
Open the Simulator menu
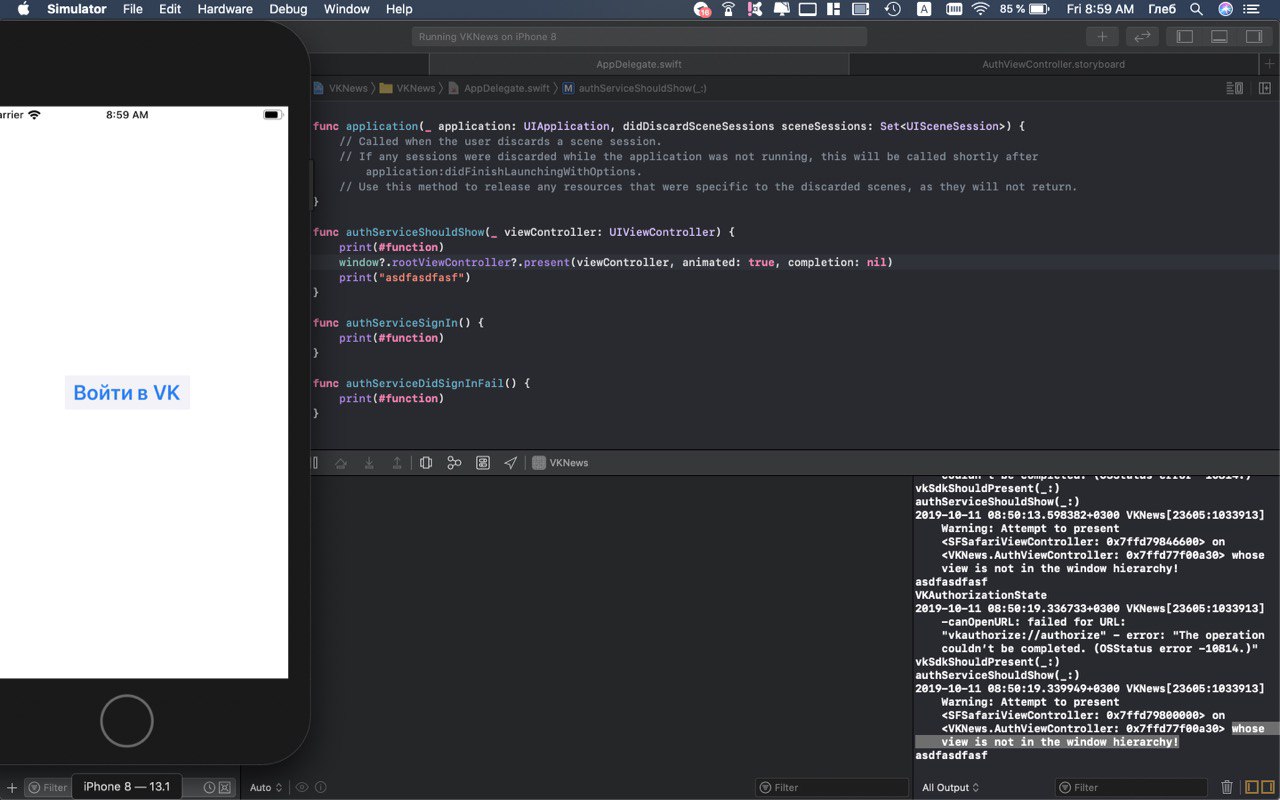click(77, 9)
